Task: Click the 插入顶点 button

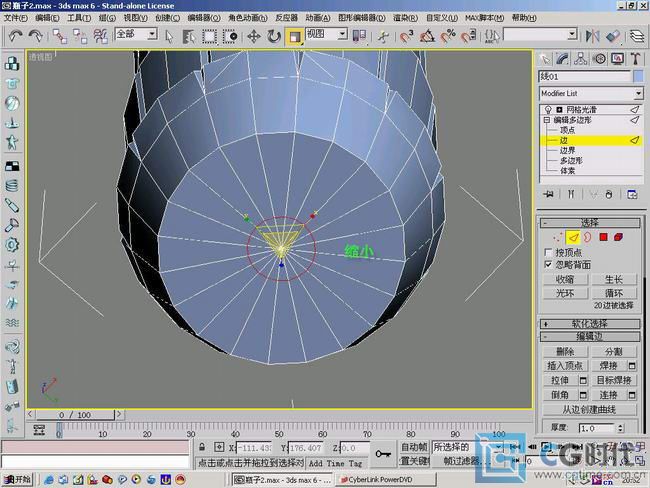Action: click(565, 366)
